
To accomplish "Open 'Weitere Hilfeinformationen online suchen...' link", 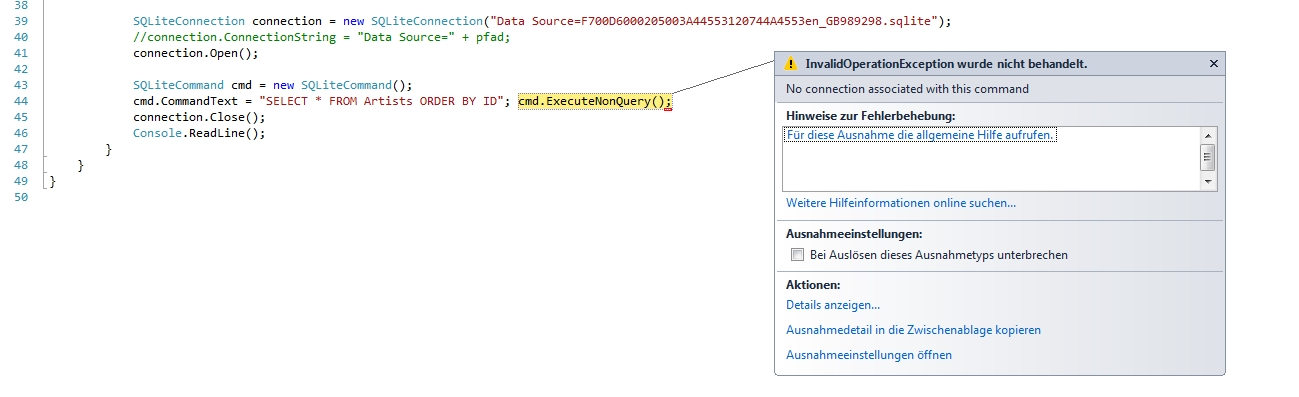I will coord(901,203).
